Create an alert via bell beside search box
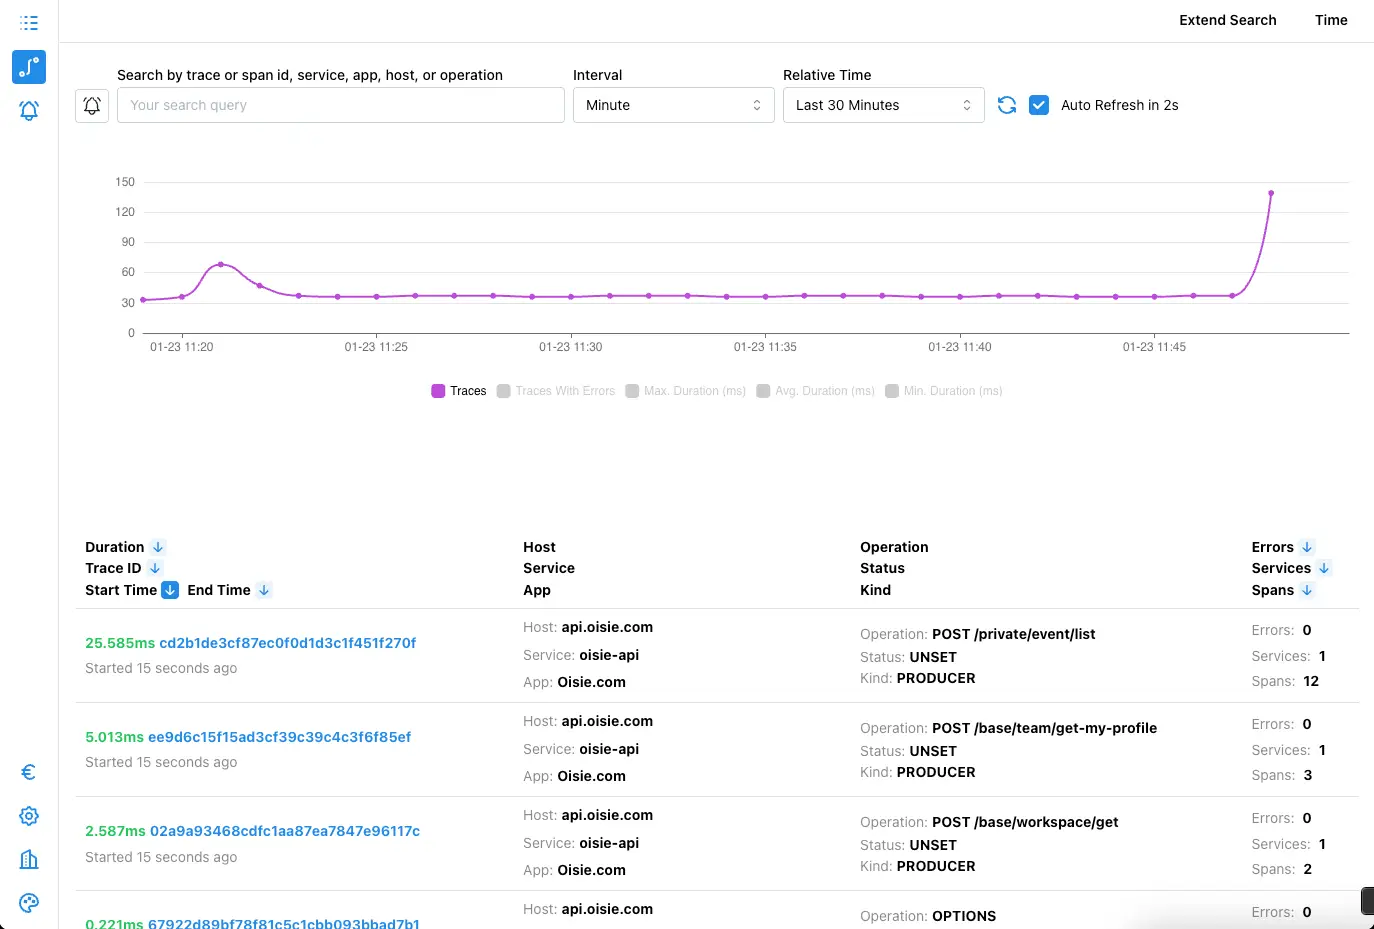This screenshot has height=929, width=1374. click(92, 104)
